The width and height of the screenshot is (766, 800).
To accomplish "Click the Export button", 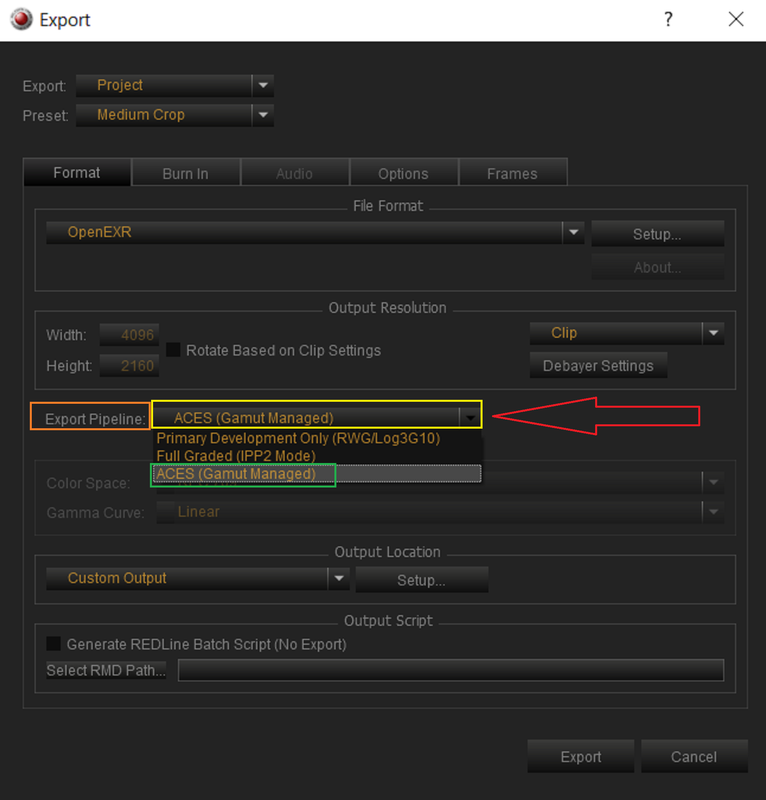I will [x=581, y=756].
